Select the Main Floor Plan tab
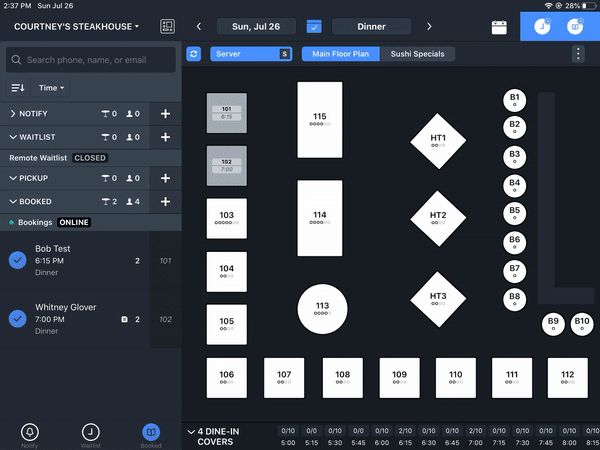This screenshot has width=600, height=450. pyautogui.click(x=341, y=54)
